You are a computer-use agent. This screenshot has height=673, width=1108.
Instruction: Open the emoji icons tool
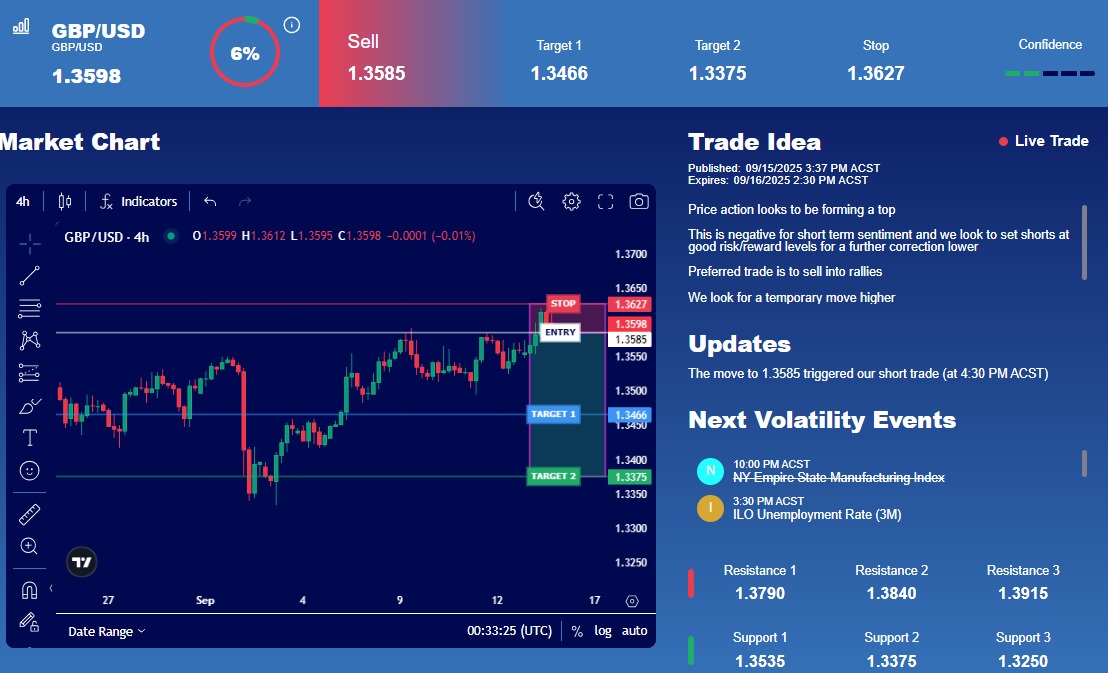pyautogui.click(x=30, y=470)
